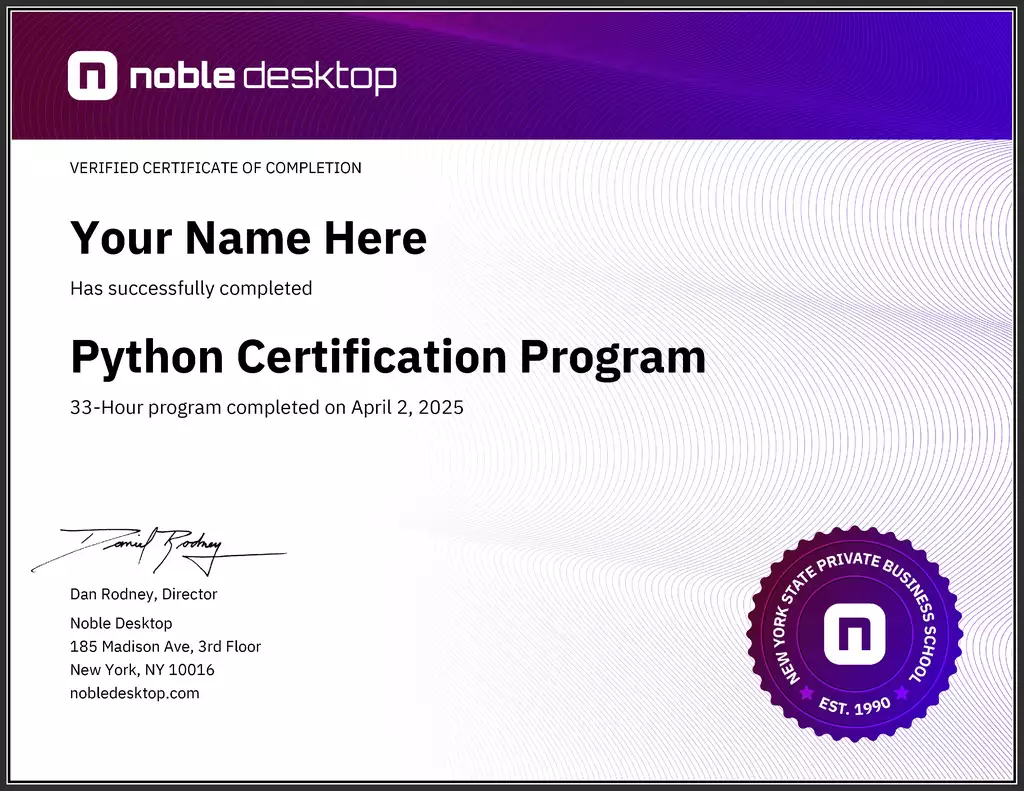The width and height of the screenshot is (1024, 791).
Task: Select the "185 Madison Ave, 3rd Floor" address line
Action: coord(165,646)
